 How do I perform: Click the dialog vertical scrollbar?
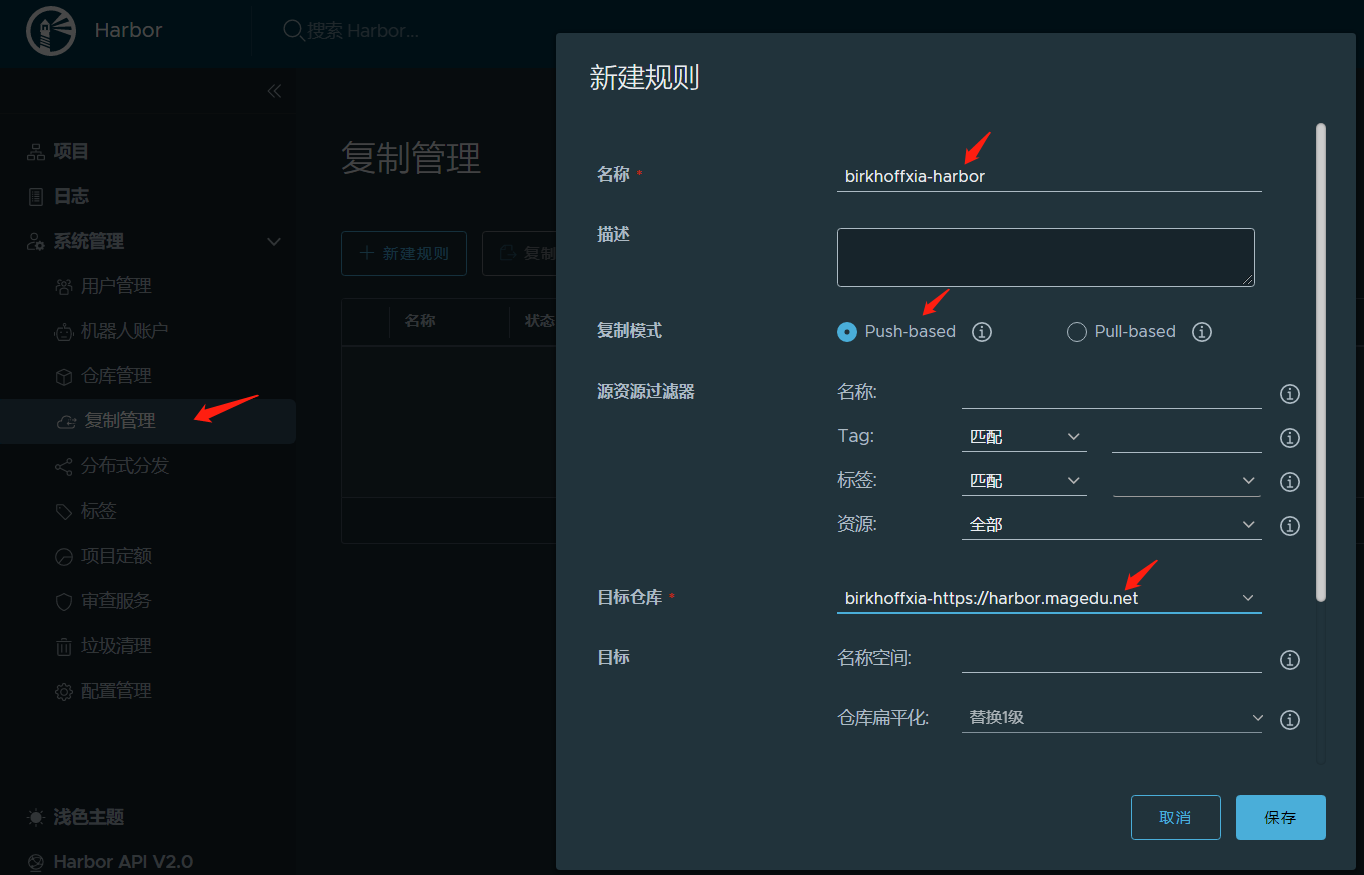[1321, 362]
